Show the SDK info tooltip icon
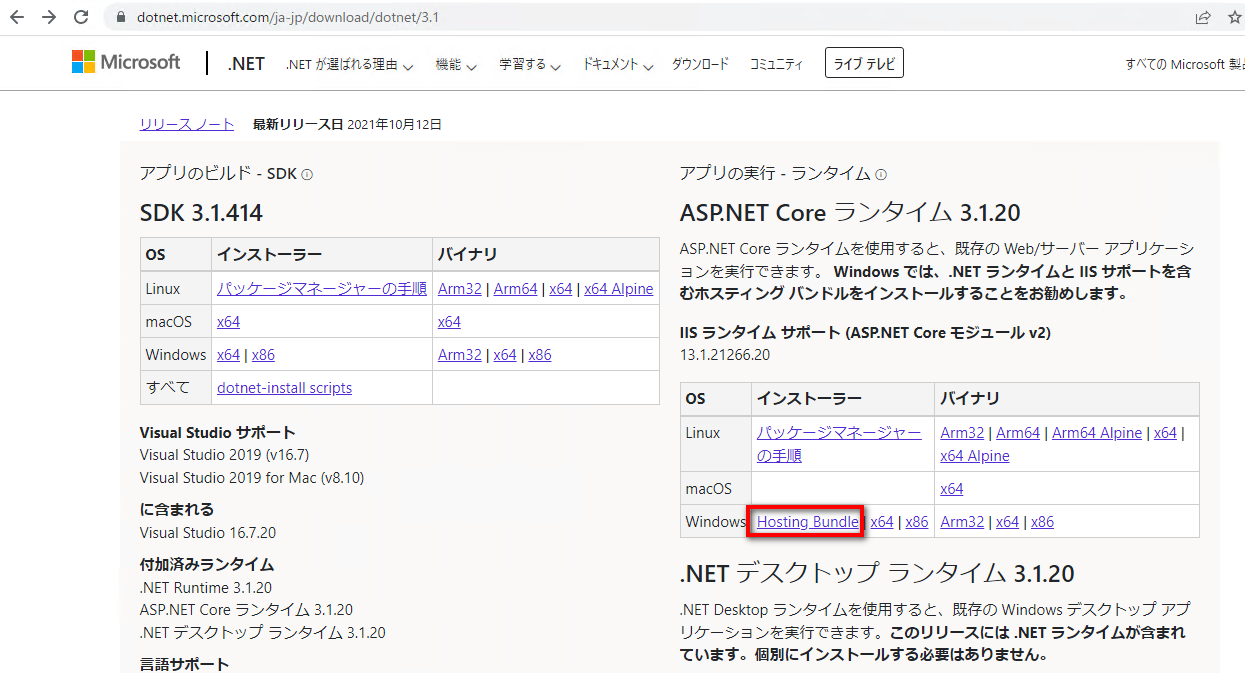Viewport: 1245px width, 673px height. pos(307,174)
